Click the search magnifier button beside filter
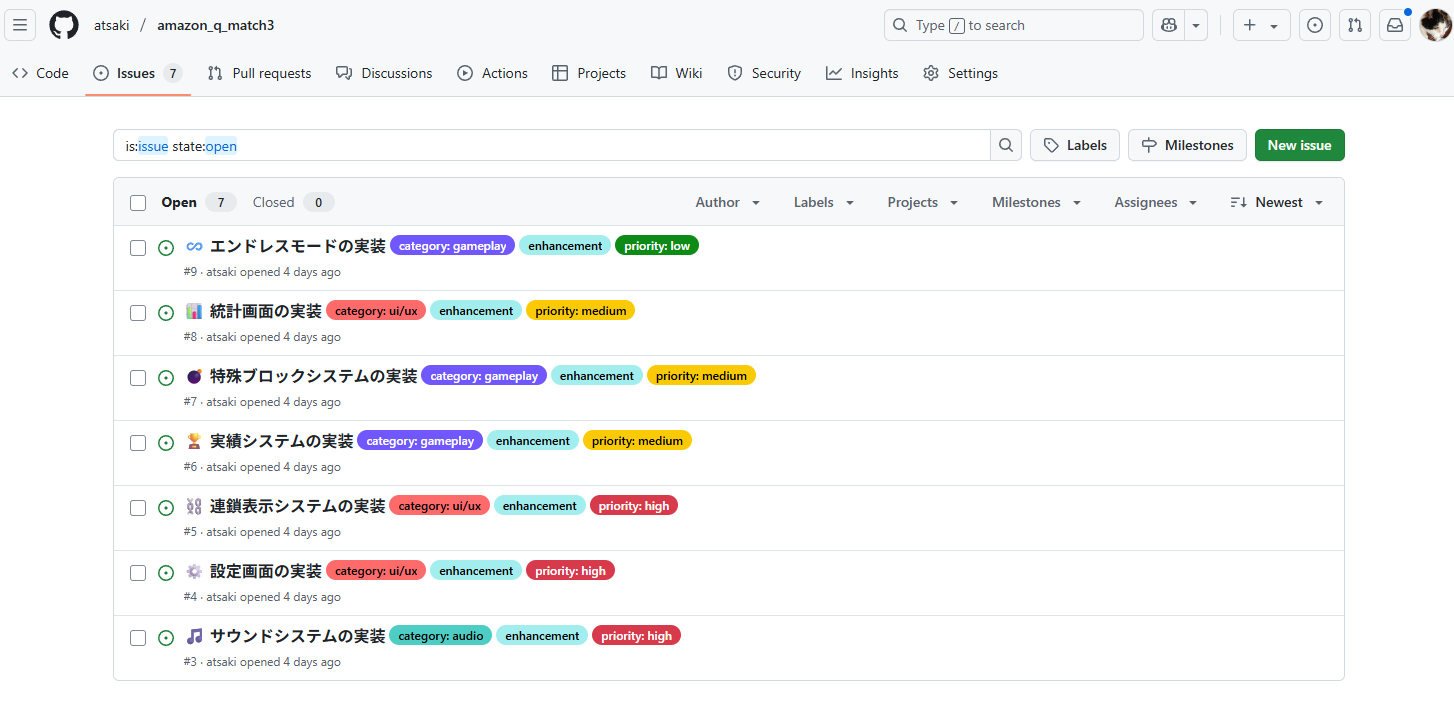This screenshot has height=723, width=1454. (x=1006, y=145)
